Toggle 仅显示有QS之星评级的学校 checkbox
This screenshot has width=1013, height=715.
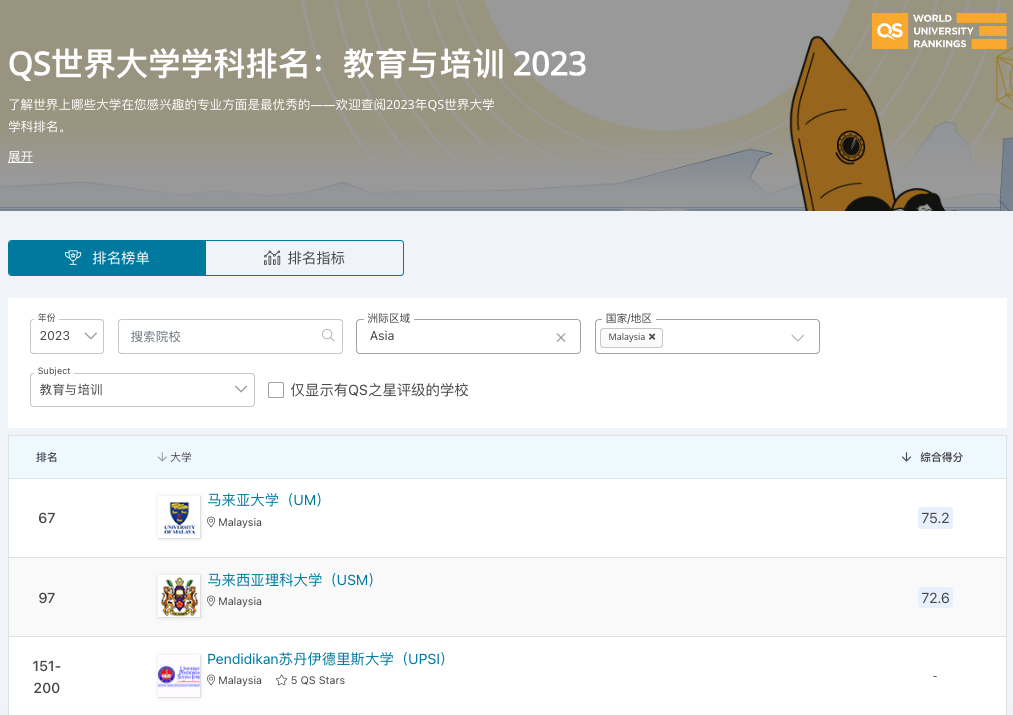276,390
